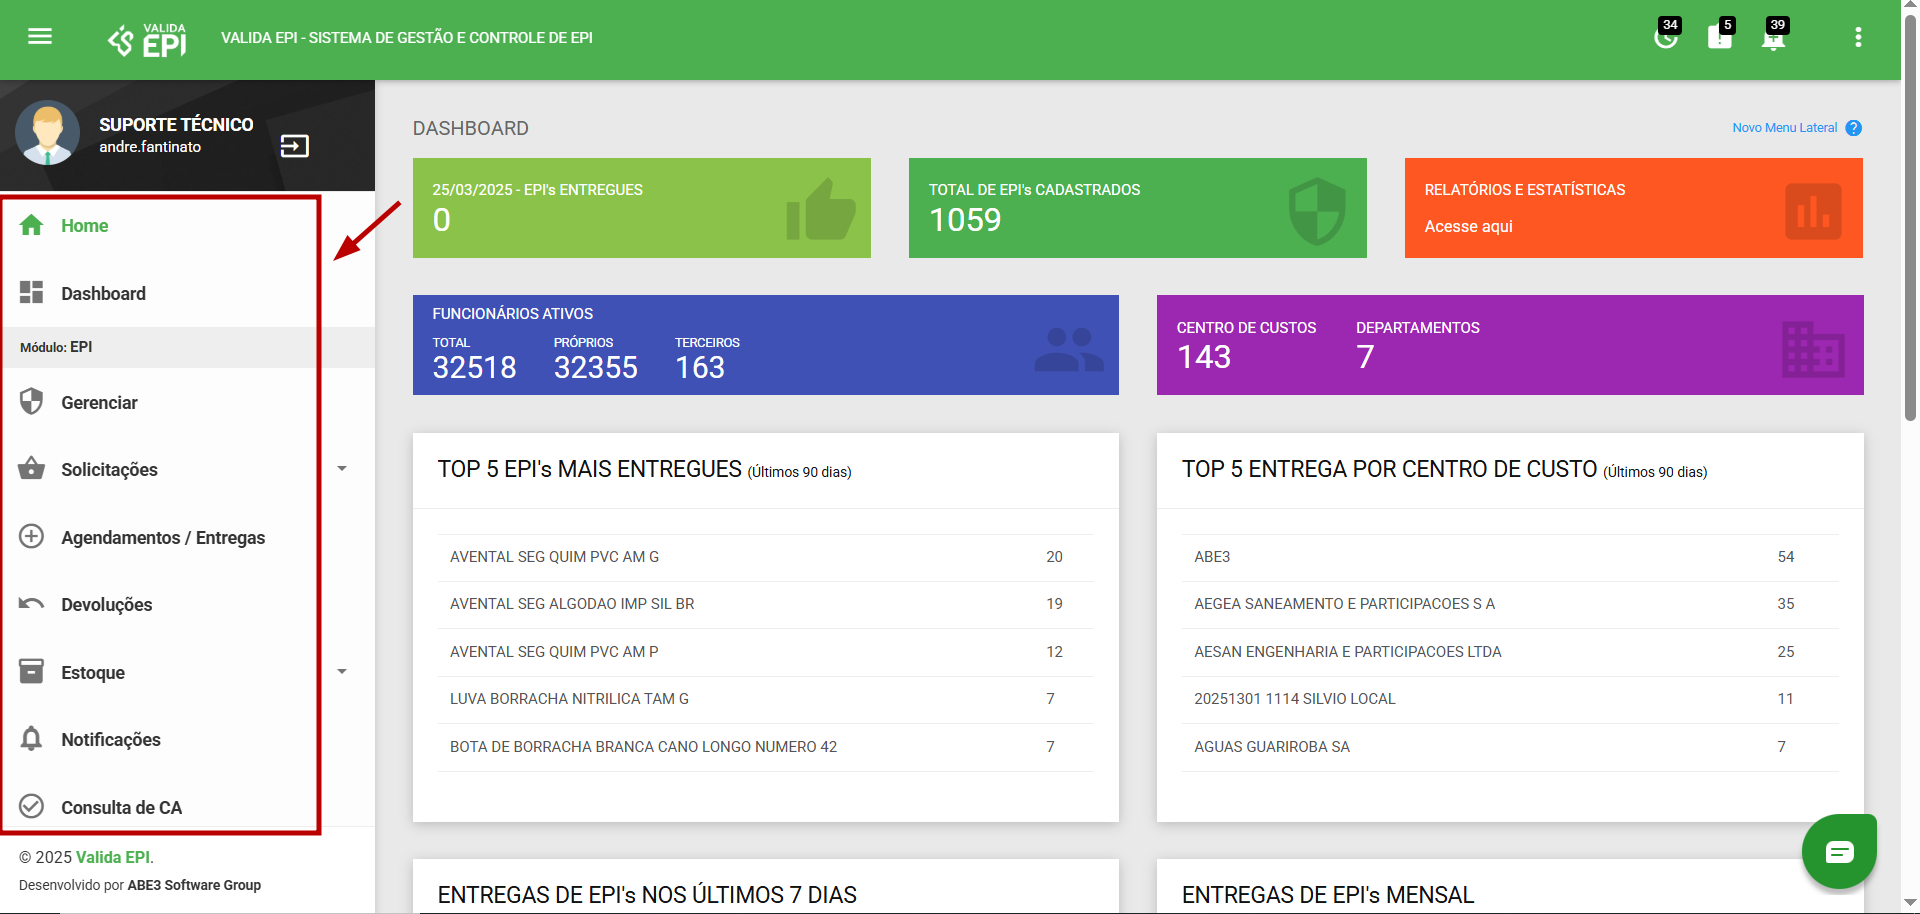
Task: Click the AEGEA SANEAMENTO E PARTICIPACOES row
Action: 1510,604
